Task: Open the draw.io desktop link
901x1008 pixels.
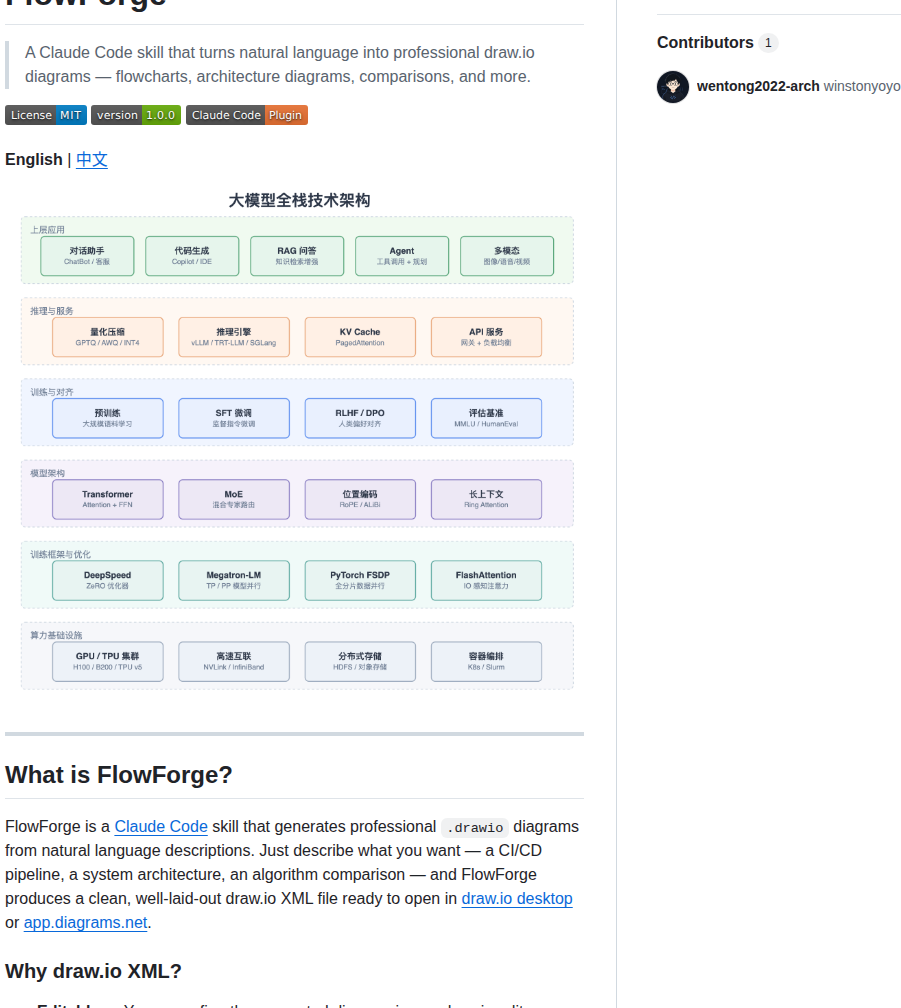Action: [517, 899]
